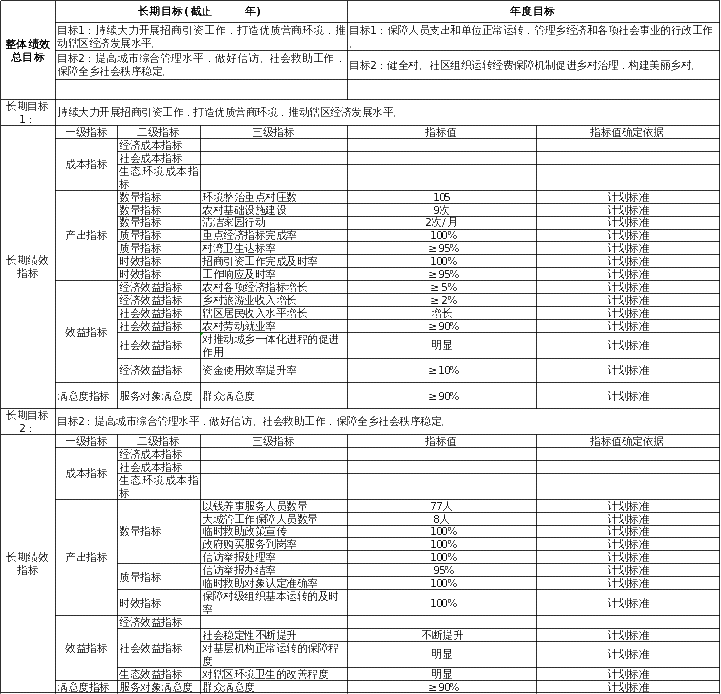Select the annual goal 目标2 text cell
Screen dimensions: 721x694
(533, 68)
